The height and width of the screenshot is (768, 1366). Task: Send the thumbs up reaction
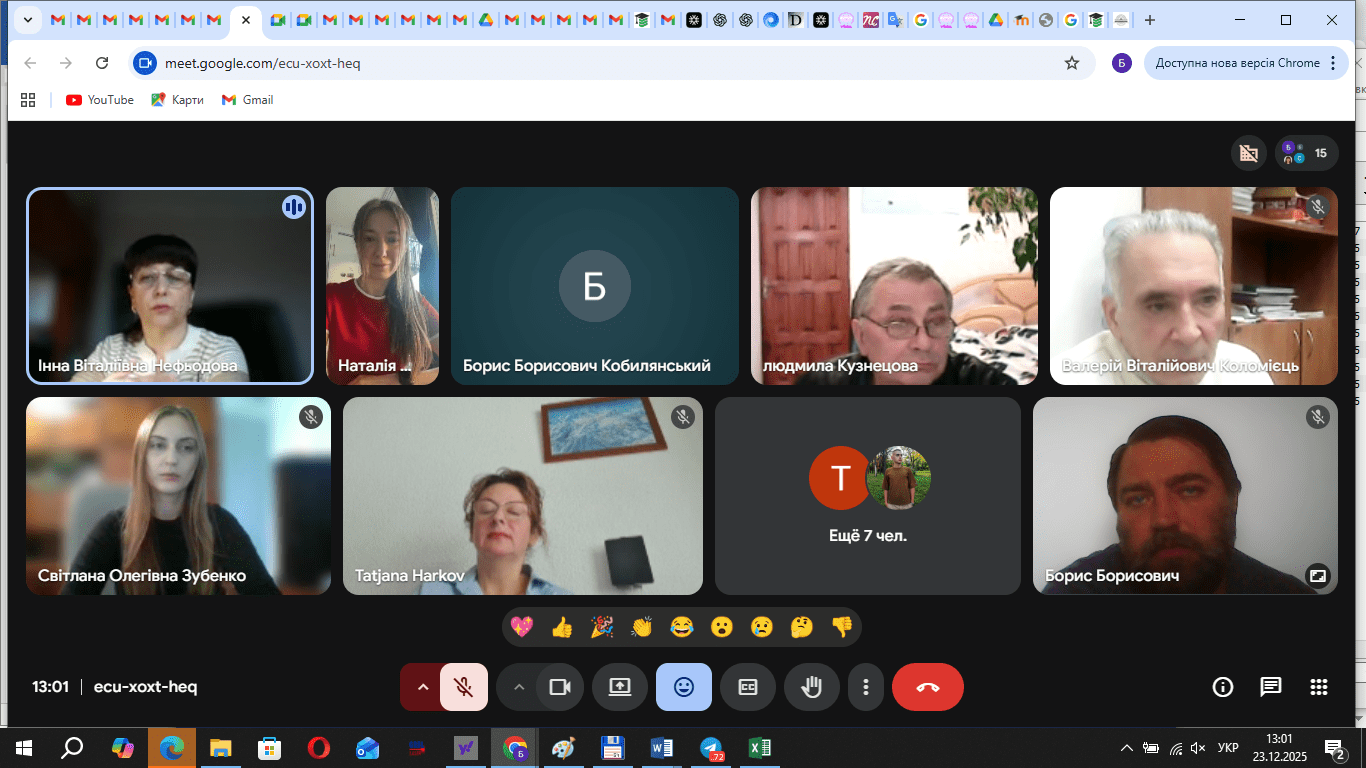coord(562,627)
